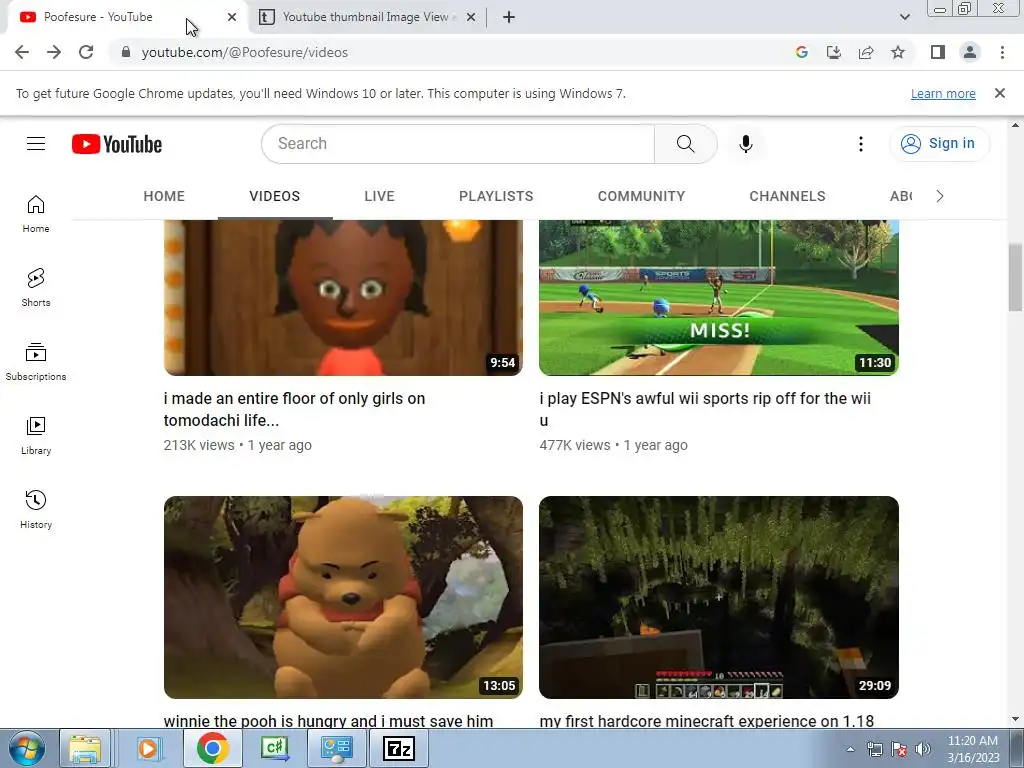
Task: Show hidden system tray icons arrow
Action: coord(850,749)
